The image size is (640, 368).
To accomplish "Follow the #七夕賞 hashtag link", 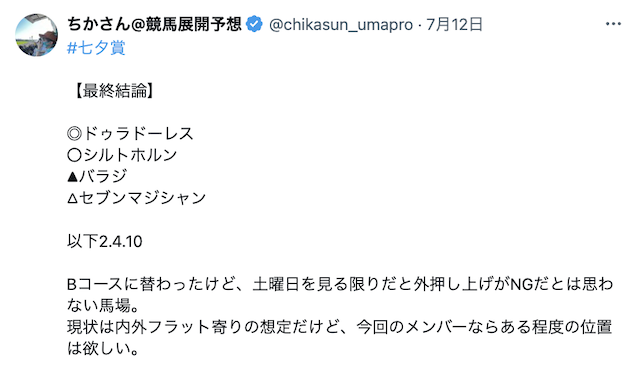I will pos(96,48).
